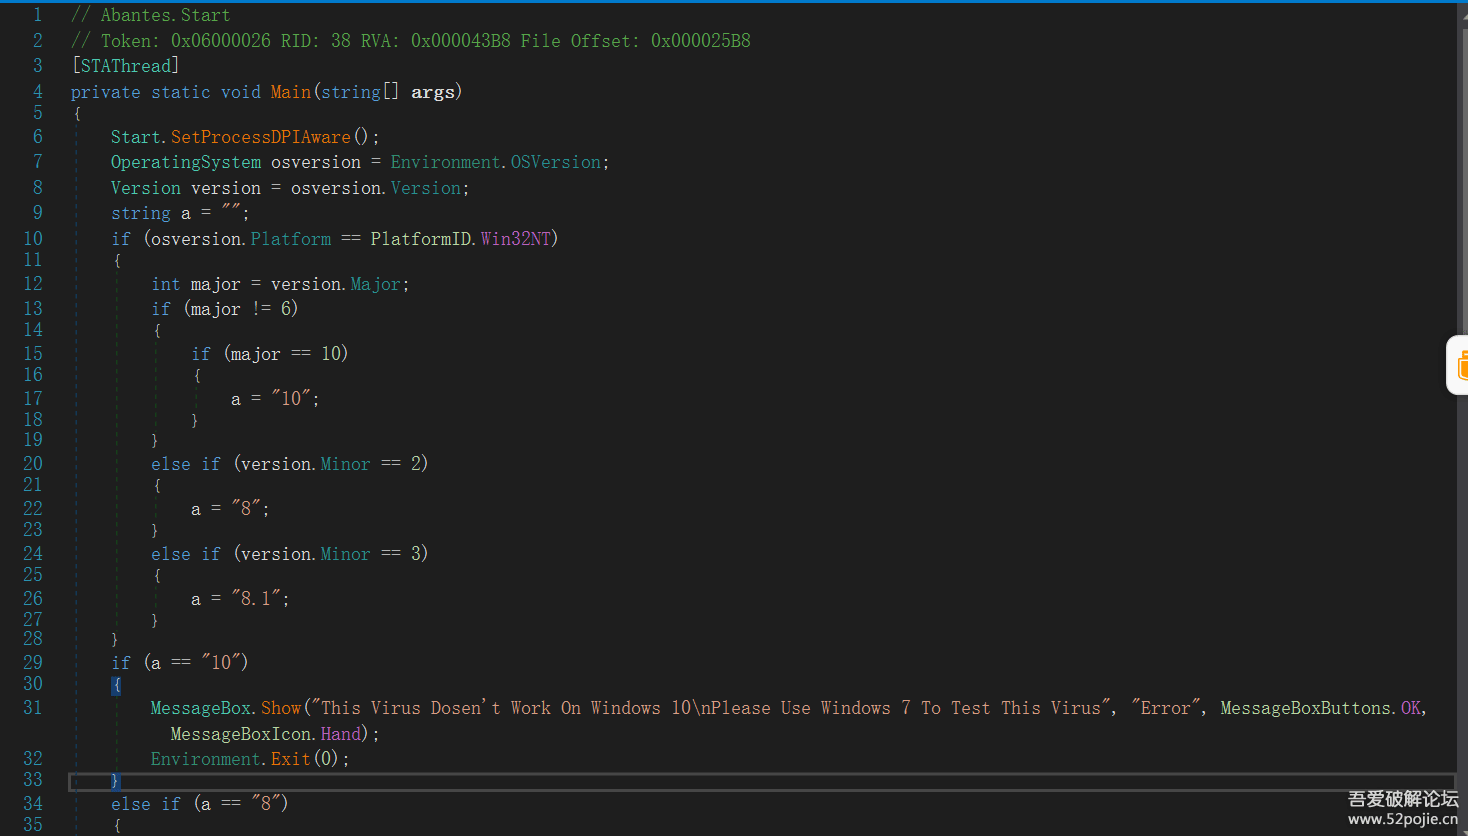Click the Platform property reference

point(290,239)
